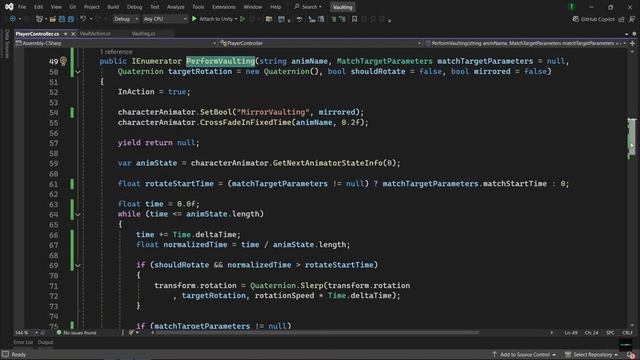This screenshot has height=360, width=640.
Task: Open the Assembly-CSharp project dropdown
Action: coord(116,43)
